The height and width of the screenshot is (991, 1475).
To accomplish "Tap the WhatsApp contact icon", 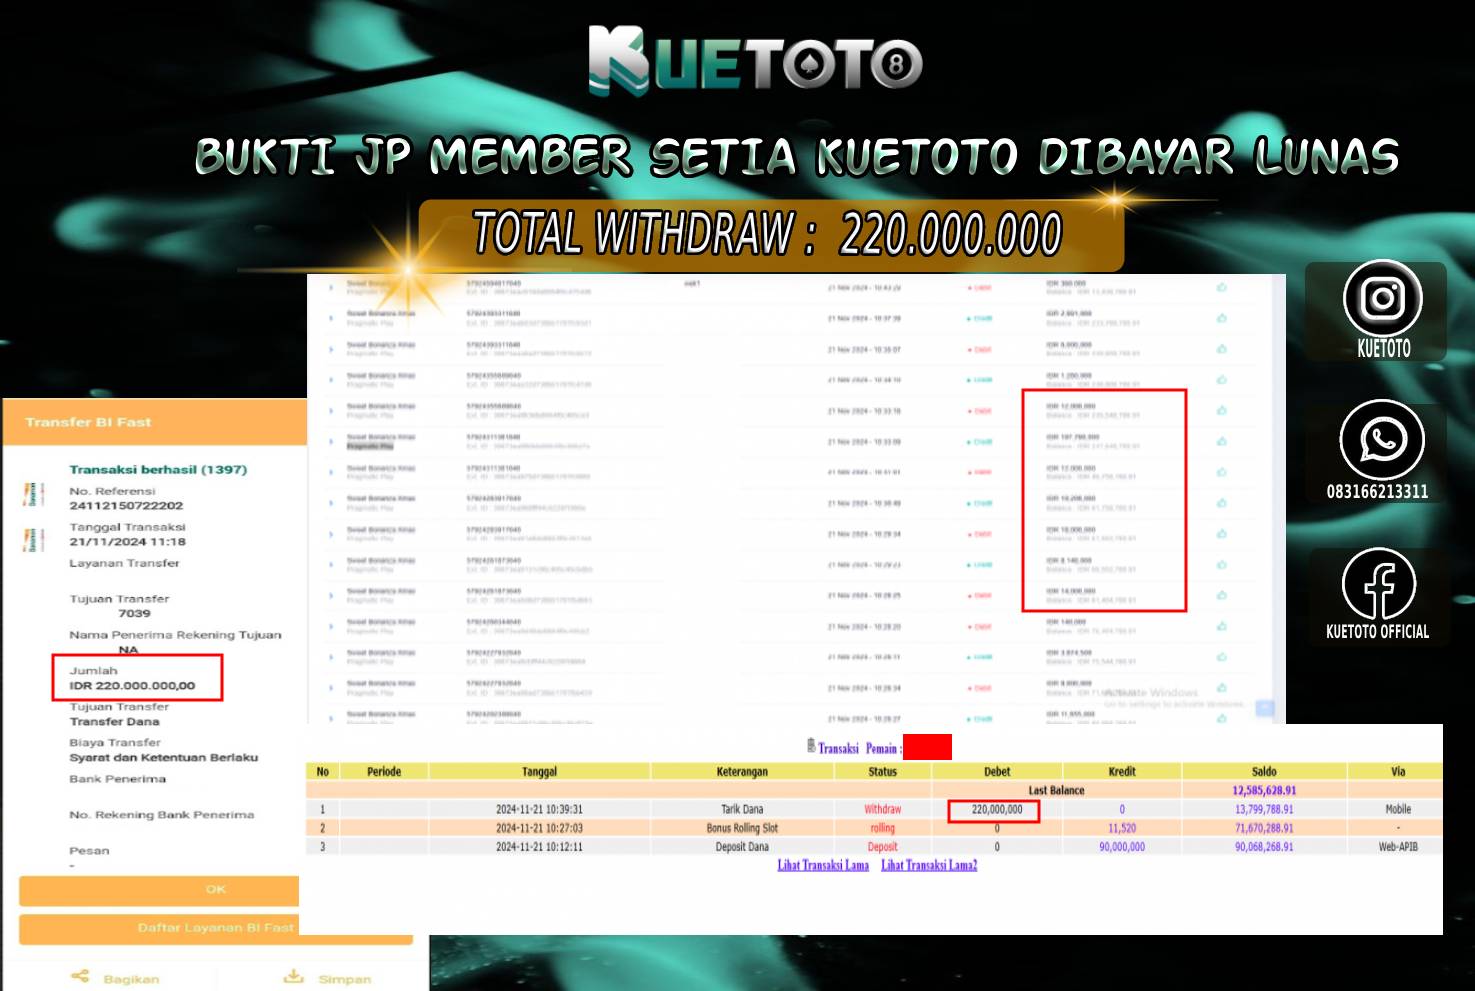I will pos(1382,440).
